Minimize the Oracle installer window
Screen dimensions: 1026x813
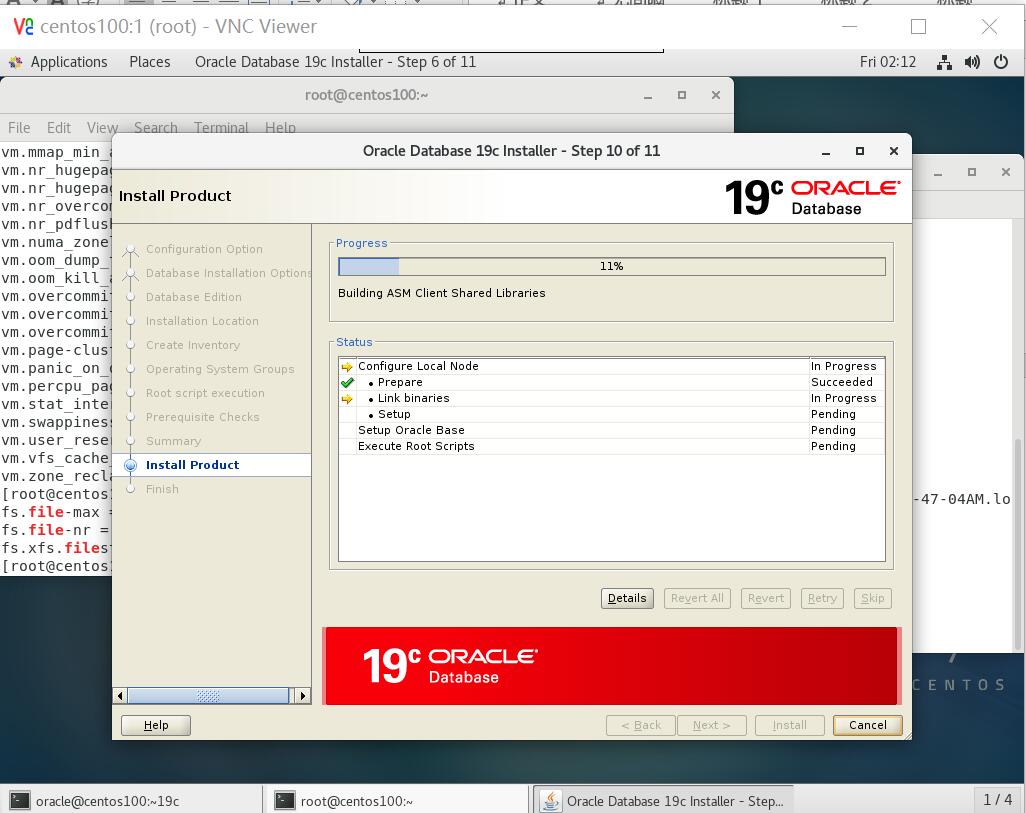tap(826, 151)
